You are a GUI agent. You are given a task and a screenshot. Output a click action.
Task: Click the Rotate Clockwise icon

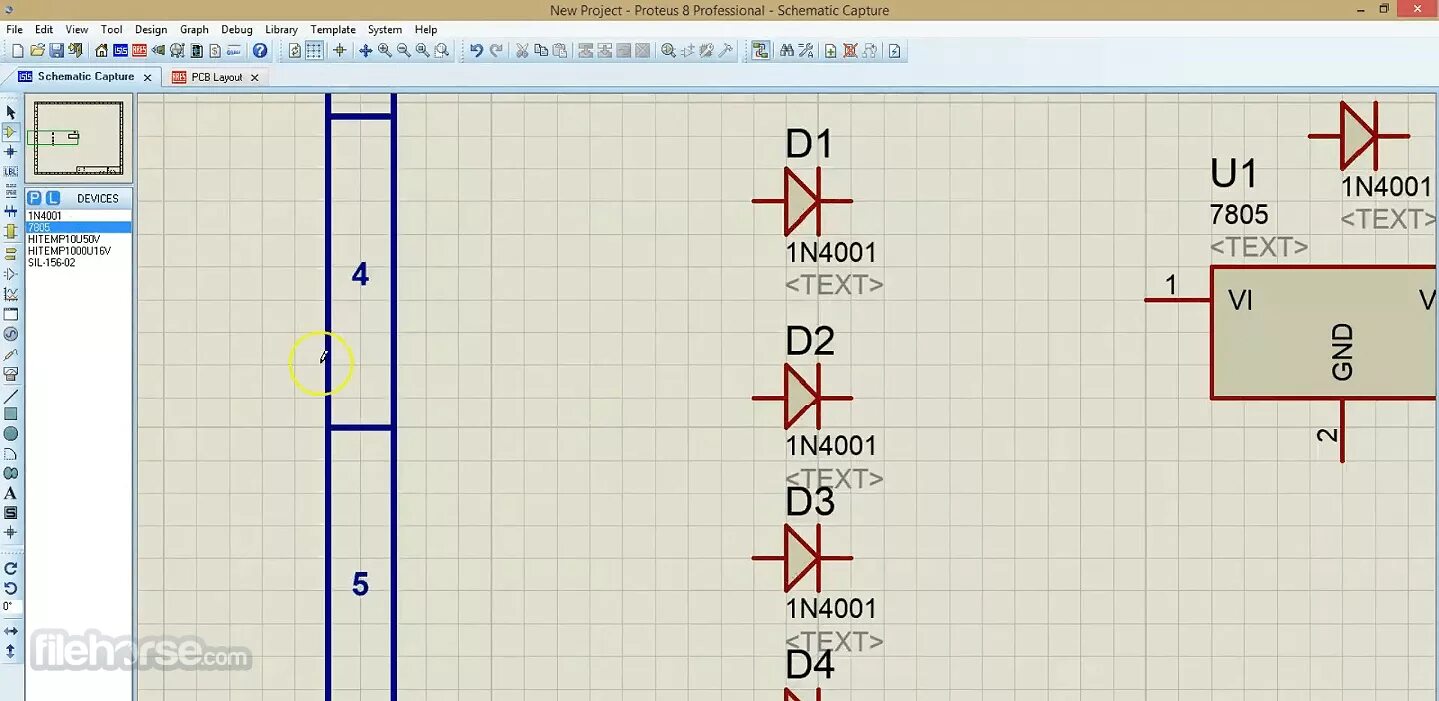[x=11, y=568]
